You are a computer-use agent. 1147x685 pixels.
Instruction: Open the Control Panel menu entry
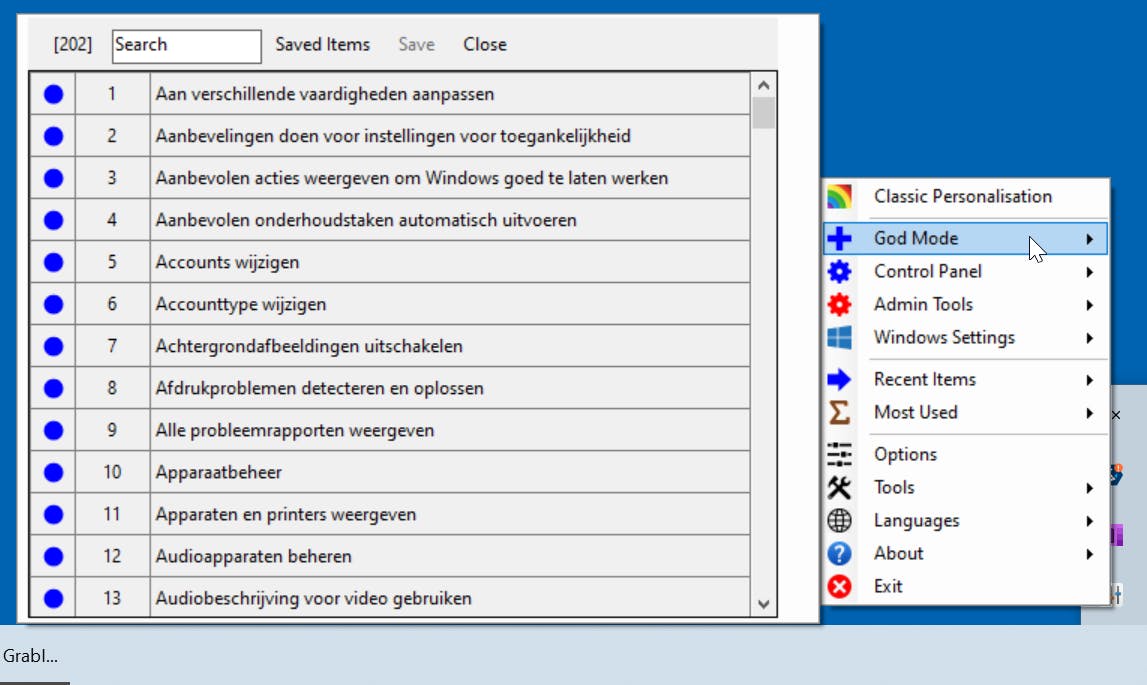tap(928, 272)
